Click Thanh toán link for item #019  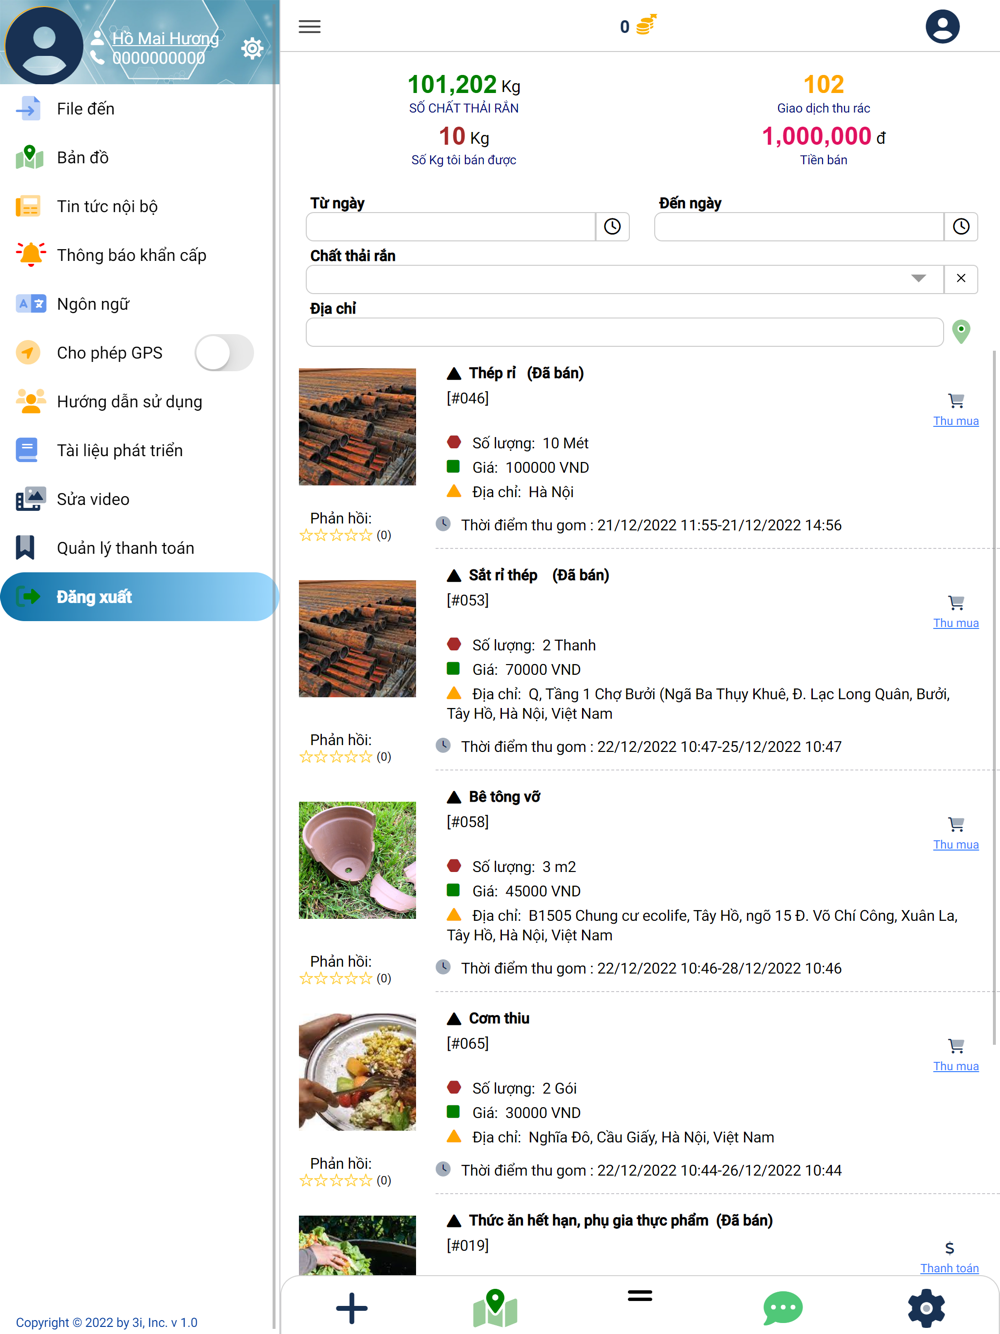pos(950,1268)
